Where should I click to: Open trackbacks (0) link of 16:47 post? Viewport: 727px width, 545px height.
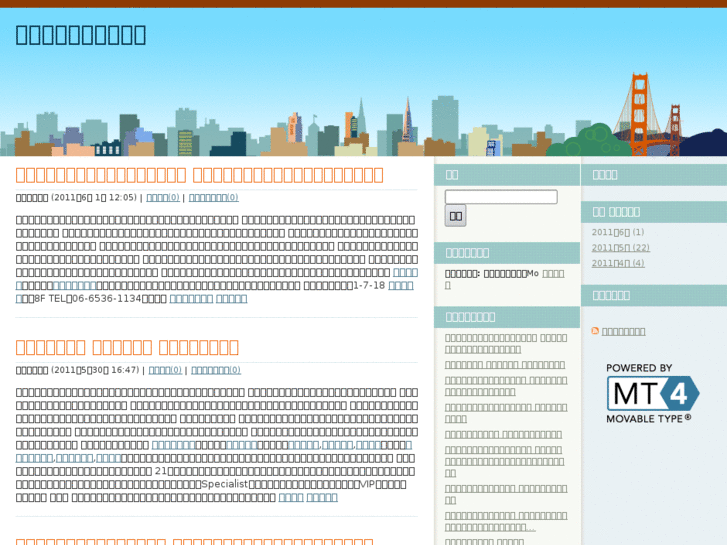coord(216,370)
